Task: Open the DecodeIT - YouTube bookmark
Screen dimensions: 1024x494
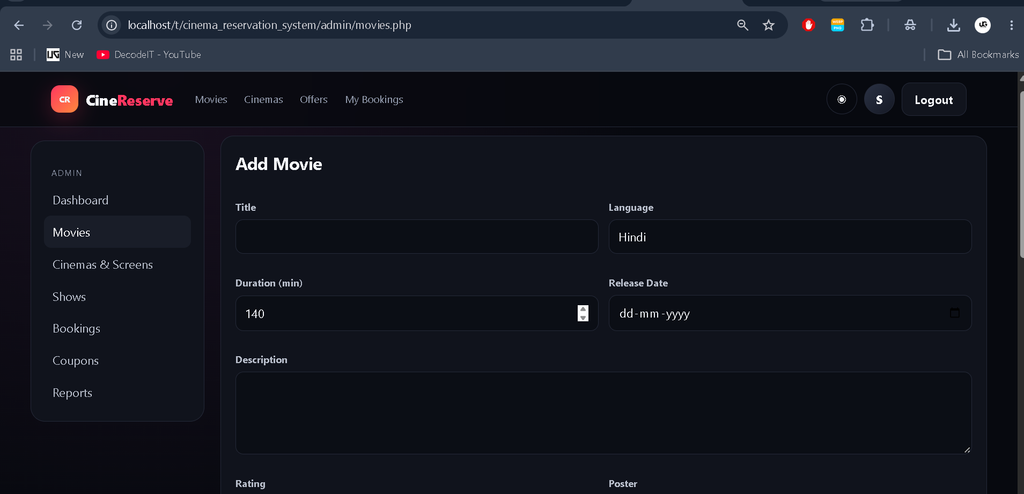Action: point(149,55)
